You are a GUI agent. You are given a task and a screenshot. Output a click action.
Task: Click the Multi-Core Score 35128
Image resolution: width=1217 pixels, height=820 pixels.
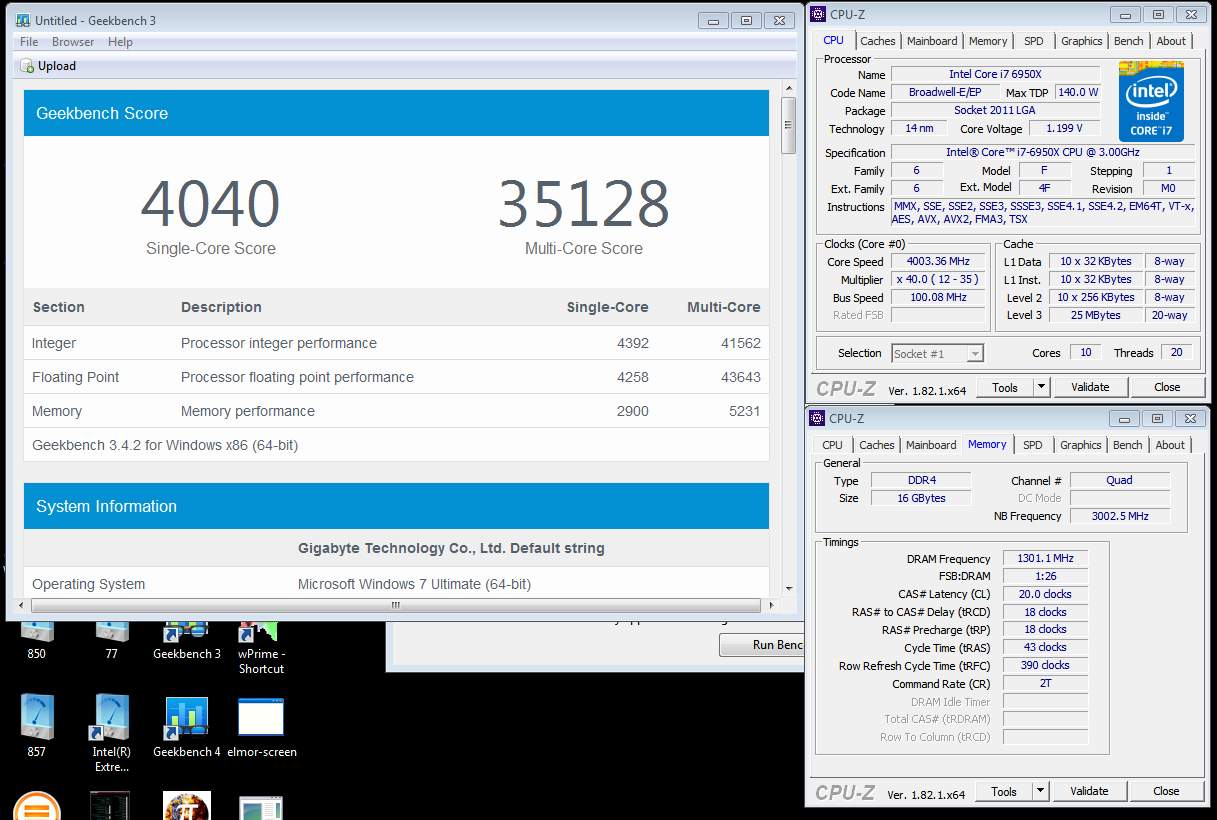(x=583, y=204)
